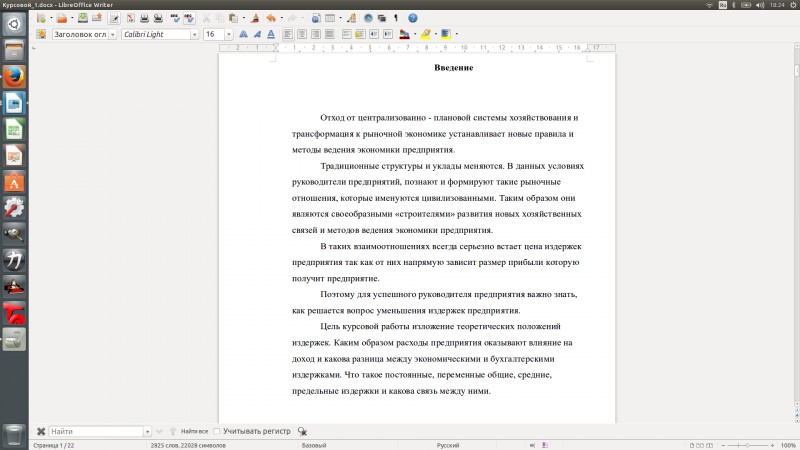Open font color dropdown arrow
The image size is (800, 450).
(x=415, y=34)
